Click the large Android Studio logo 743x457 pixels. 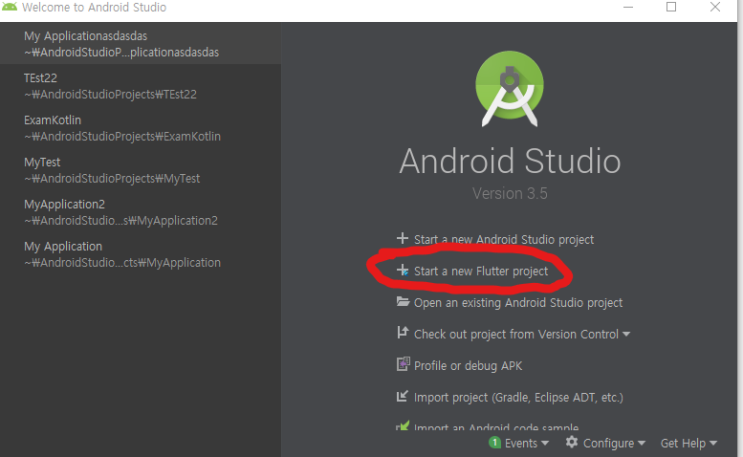[510, 89]
